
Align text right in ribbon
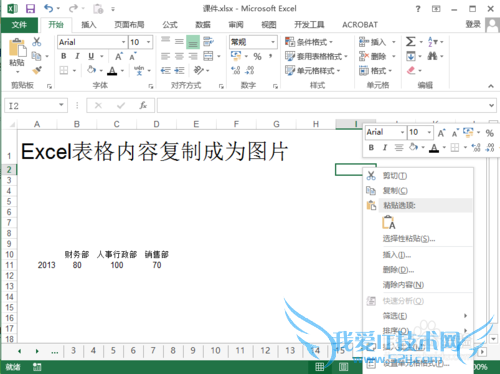[193, 56]
